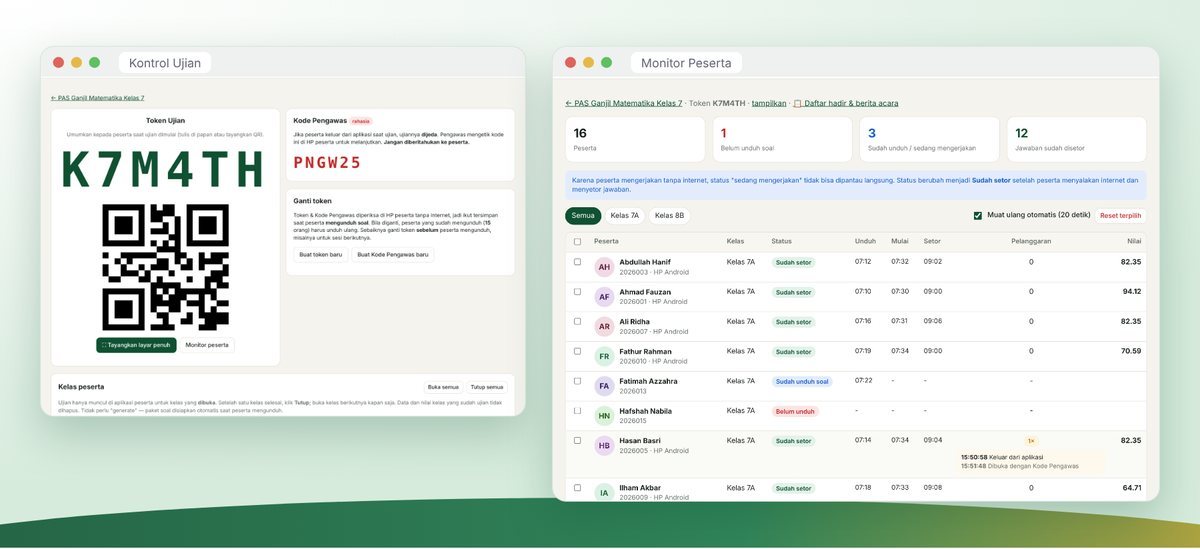
Task: Click score 64.71 for Ilham Akbar
Action: click(x=1131, y=488)
